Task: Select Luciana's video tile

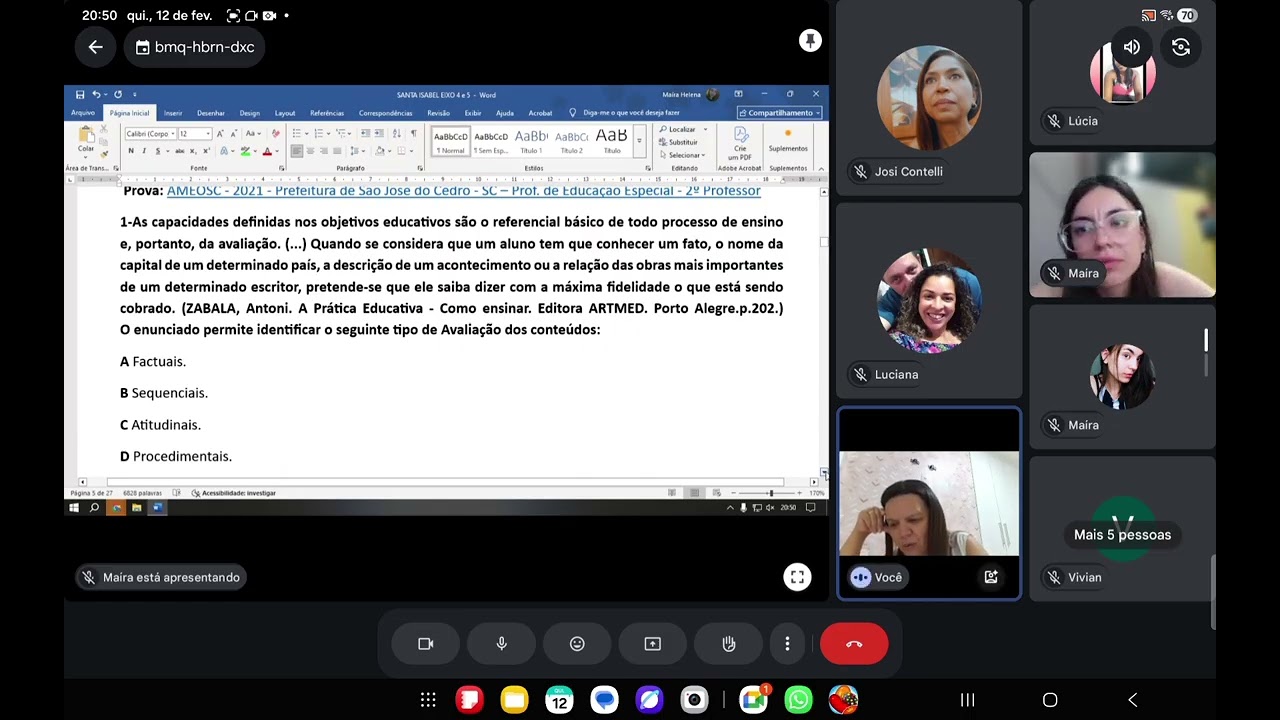Action: pos(929,300)
